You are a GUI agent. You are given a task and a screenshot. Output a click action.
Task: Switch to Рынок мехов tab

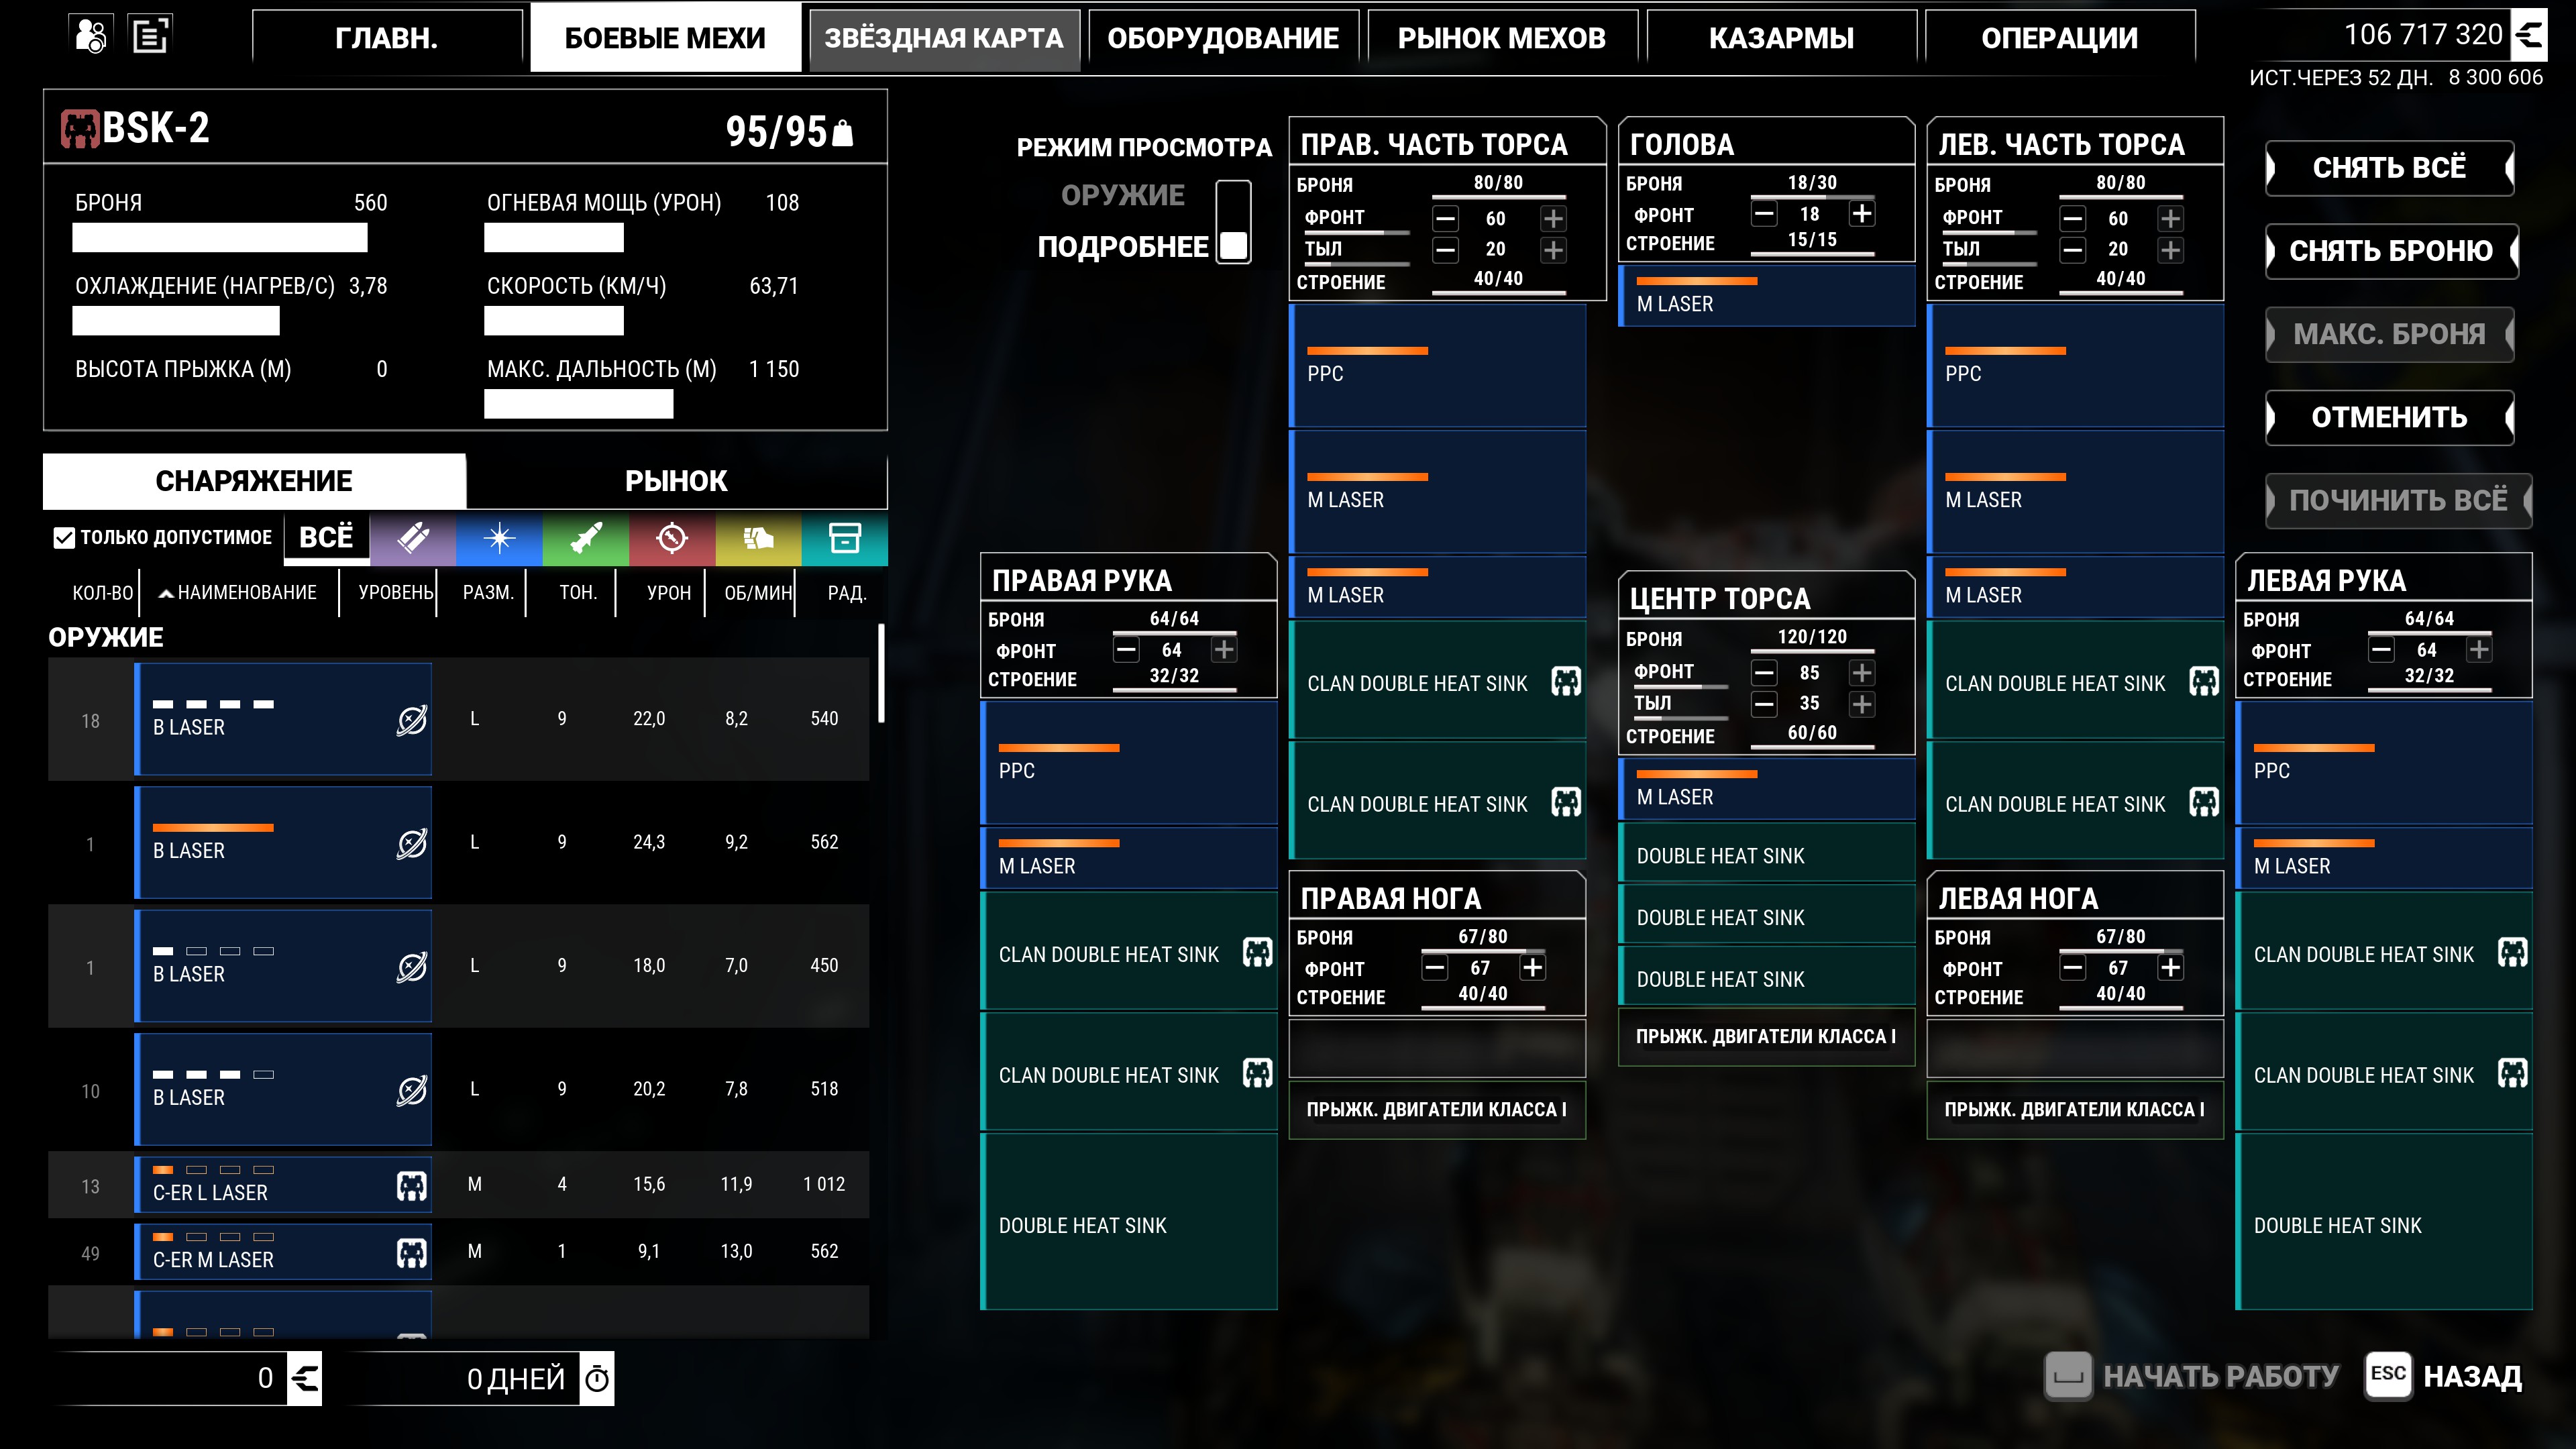click(1502, 39)
